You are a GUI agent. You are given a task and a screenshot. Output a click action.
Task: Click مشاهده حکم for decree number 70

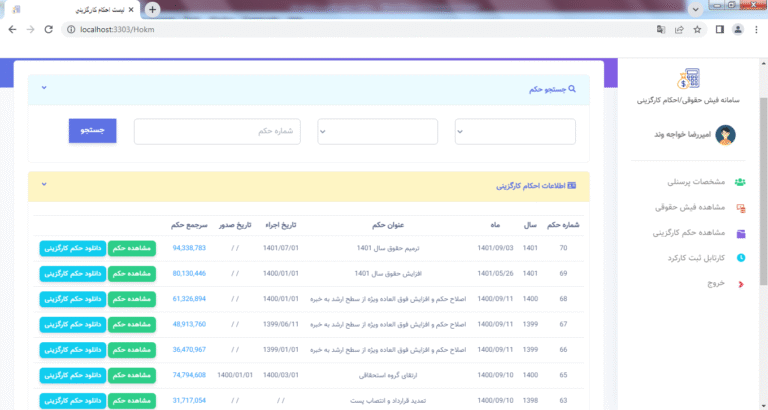pos(131,247)
